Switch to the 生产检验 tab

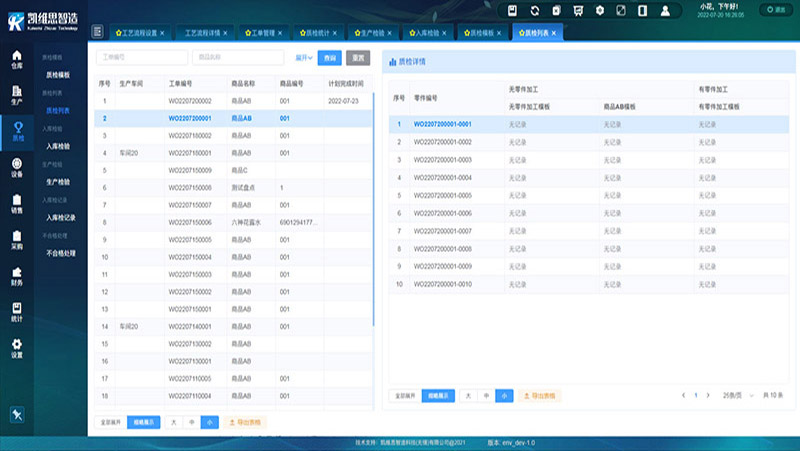coord(372,33)
